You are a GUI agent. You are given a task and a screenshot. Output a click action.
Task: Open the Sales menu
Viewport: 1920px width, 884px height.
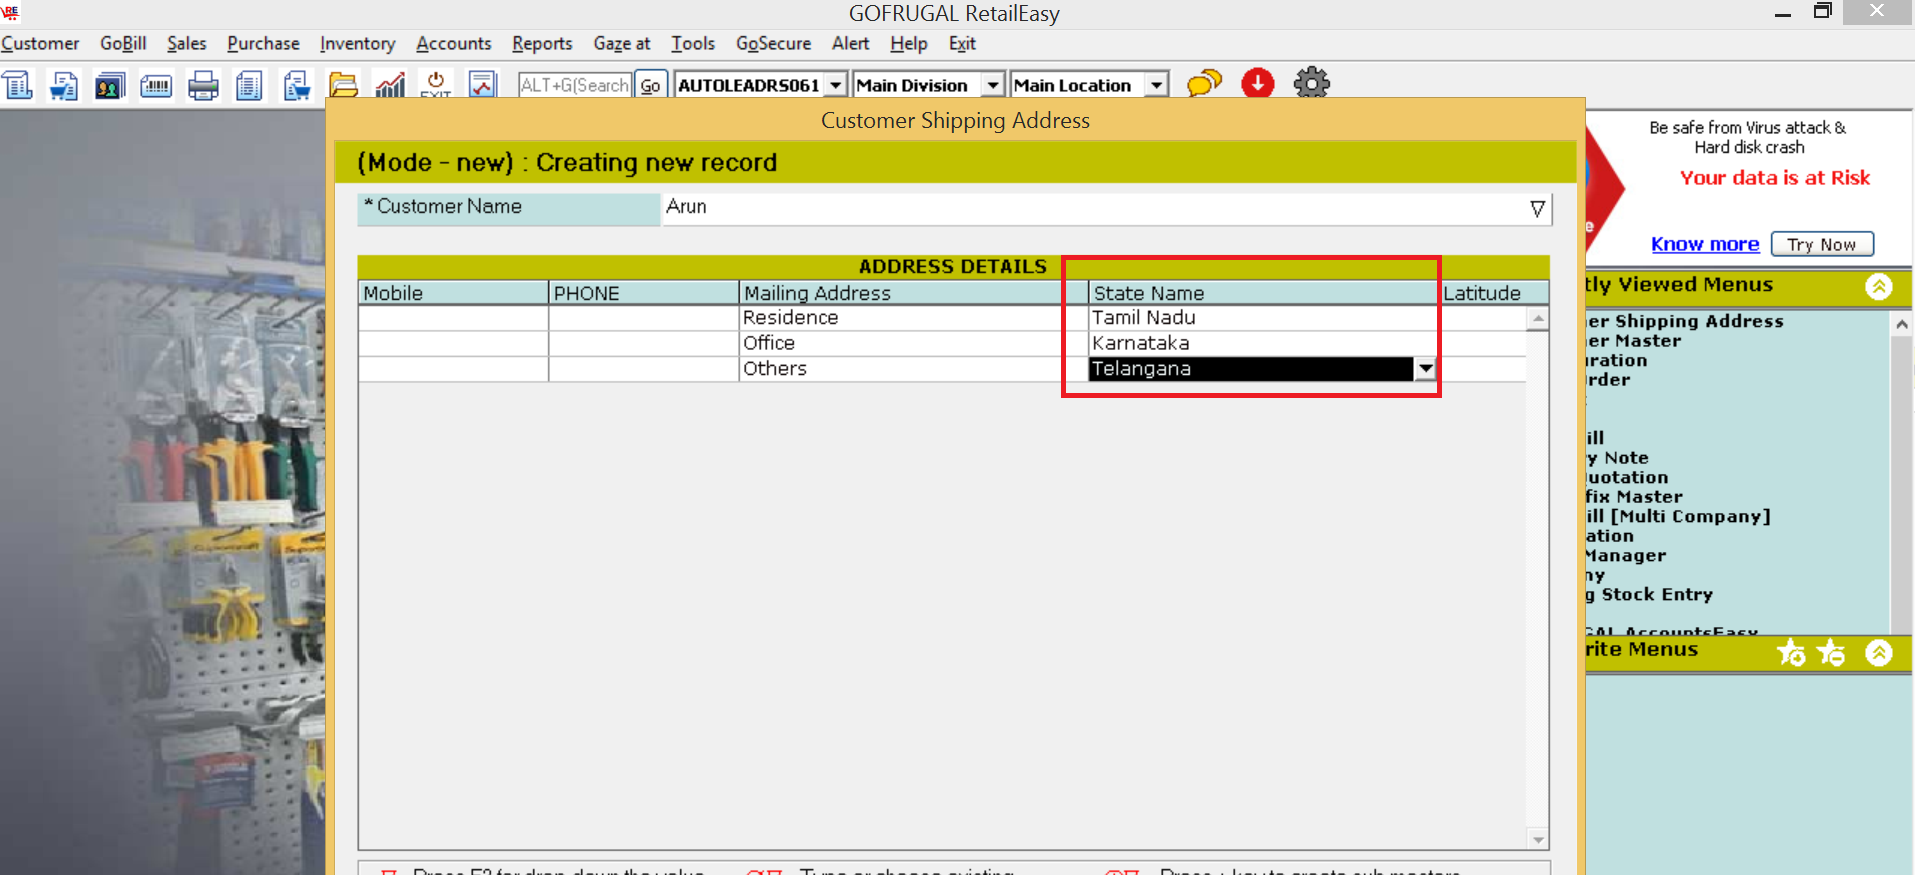[x=187, y=44]
